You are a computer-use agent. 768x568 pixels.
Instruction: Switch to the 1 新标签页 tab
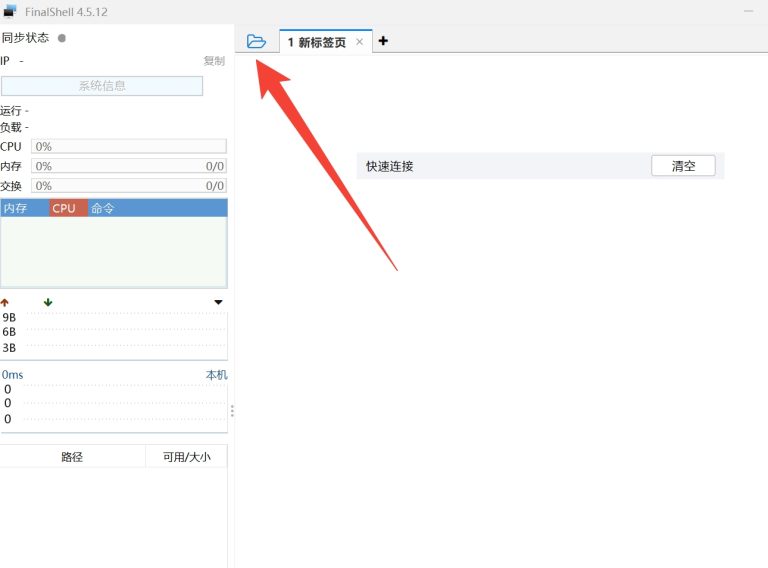[317, 42]
